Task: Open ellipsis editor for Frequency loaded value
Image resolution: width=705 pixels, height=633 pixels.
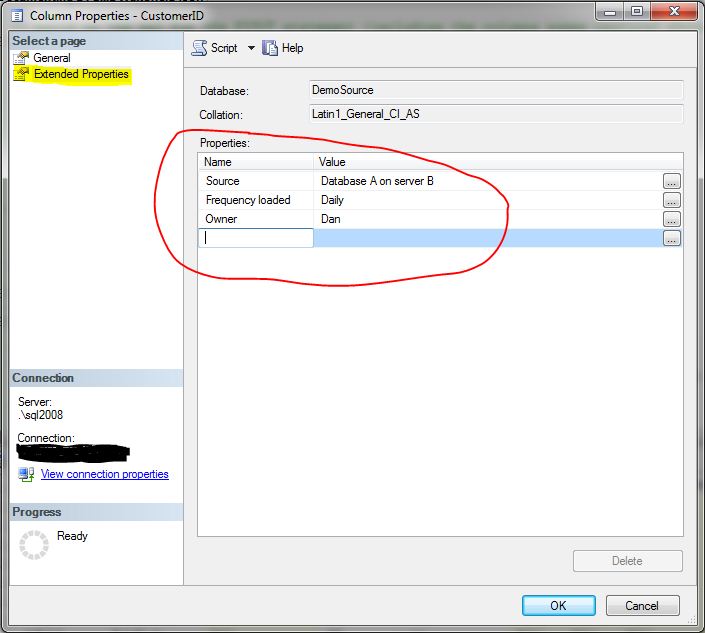Action: click(x=672, y=200)
